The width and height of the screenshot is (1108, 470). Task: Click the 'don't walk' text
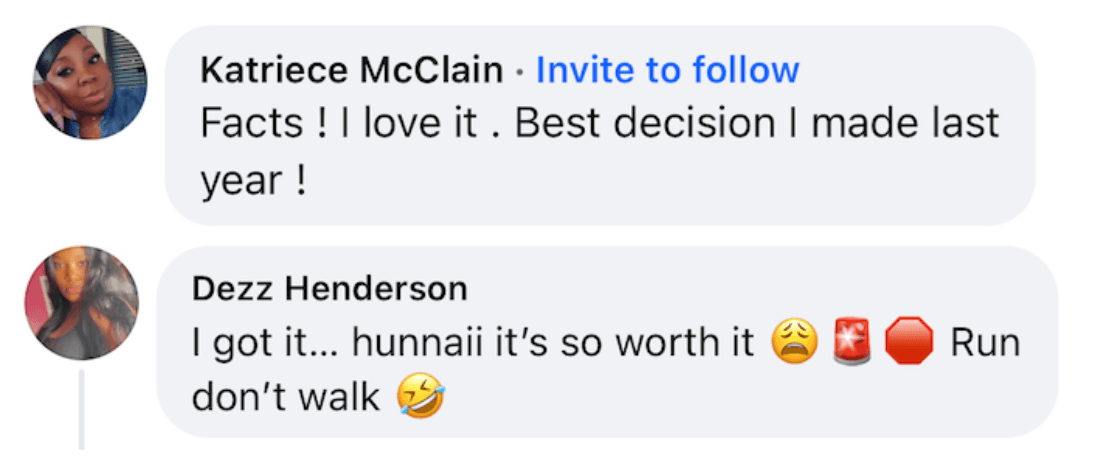[x=286, y=398]
